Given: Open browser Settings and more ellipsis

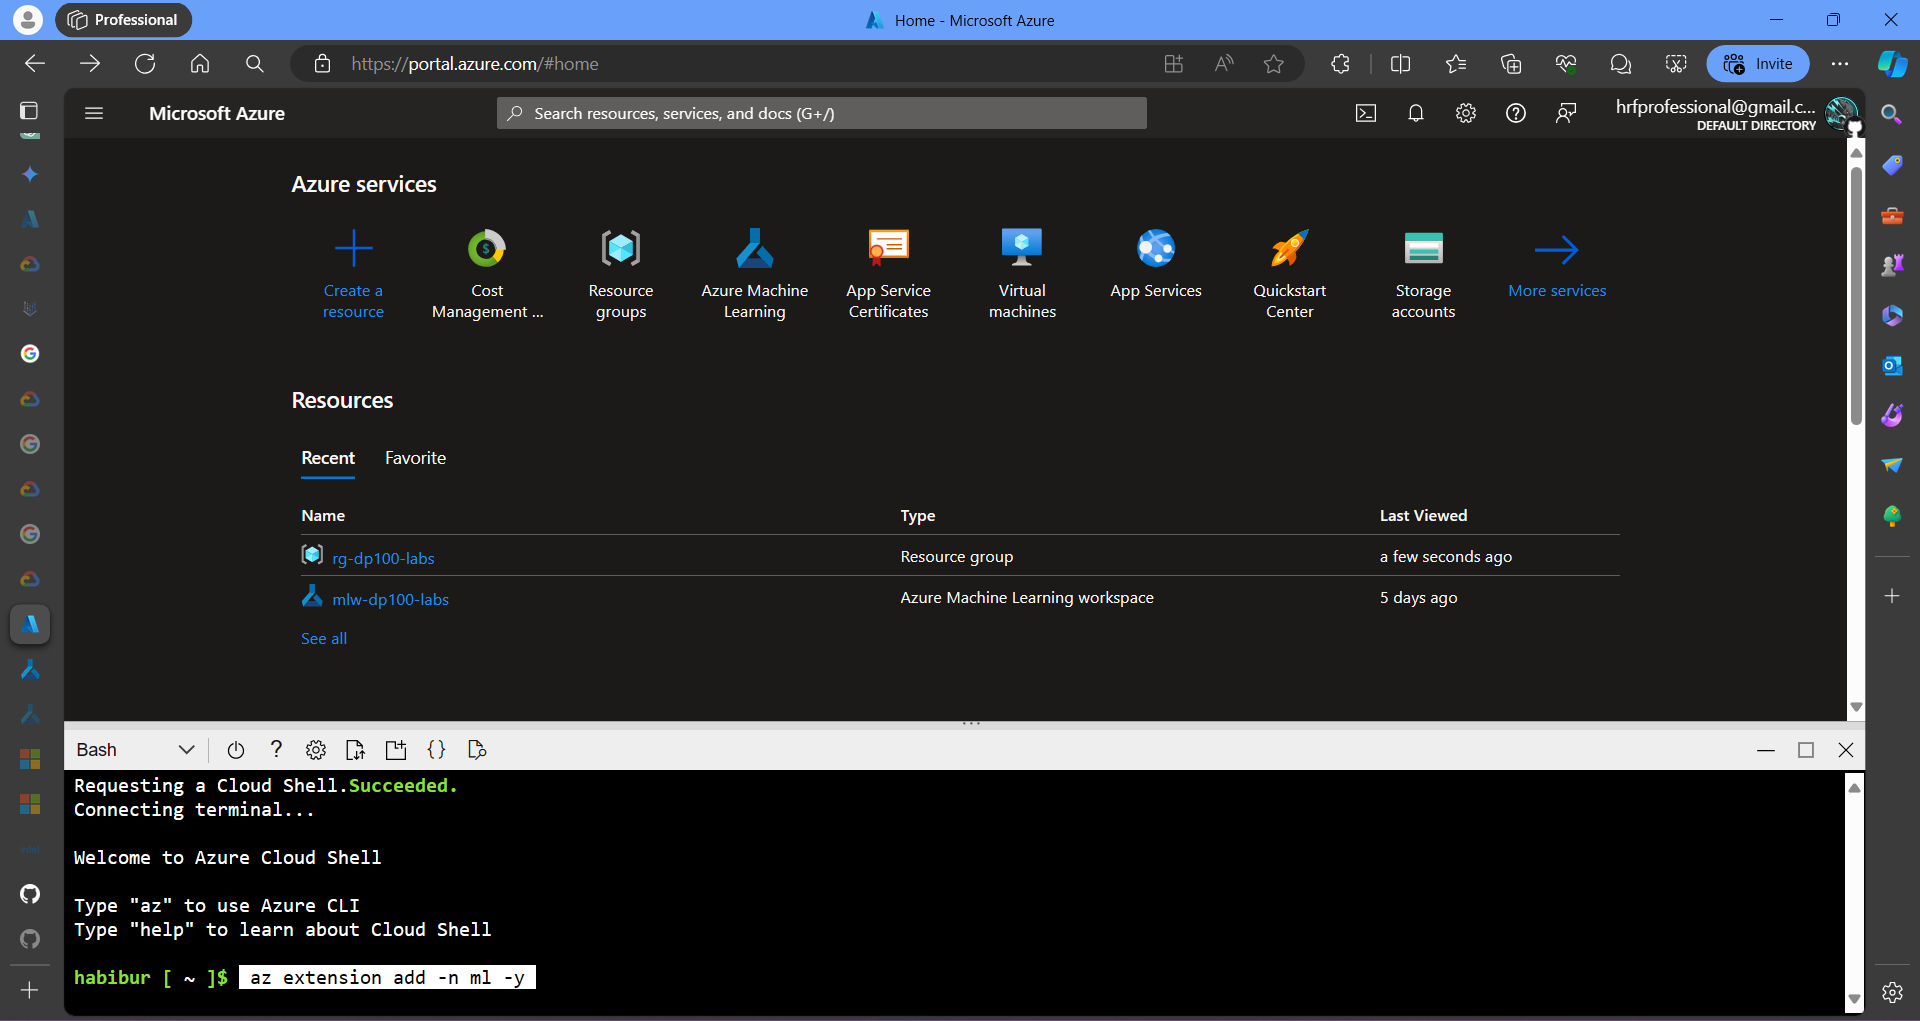Looking at the screenshot, I should pos(1839,64).
